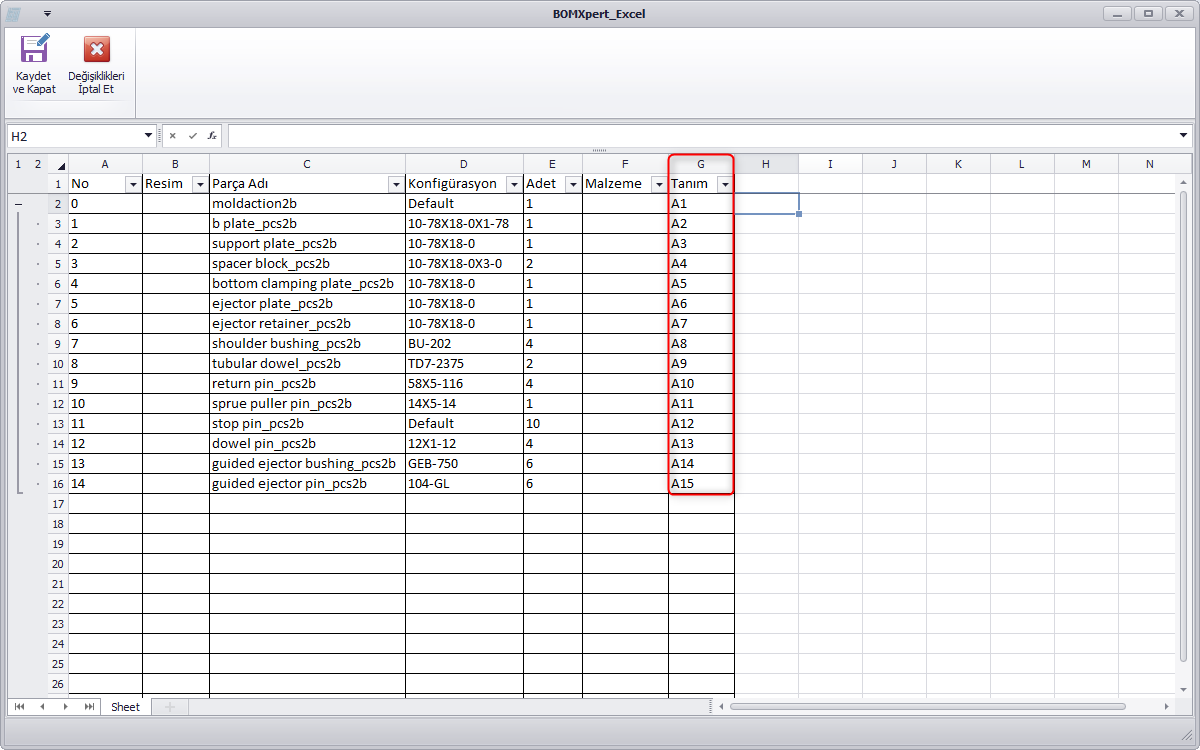Viewport: 1200px width, 750px height.
Task: Click the BU-202 configuration cell
Action: pyautogui.click(x=465, y=344)
